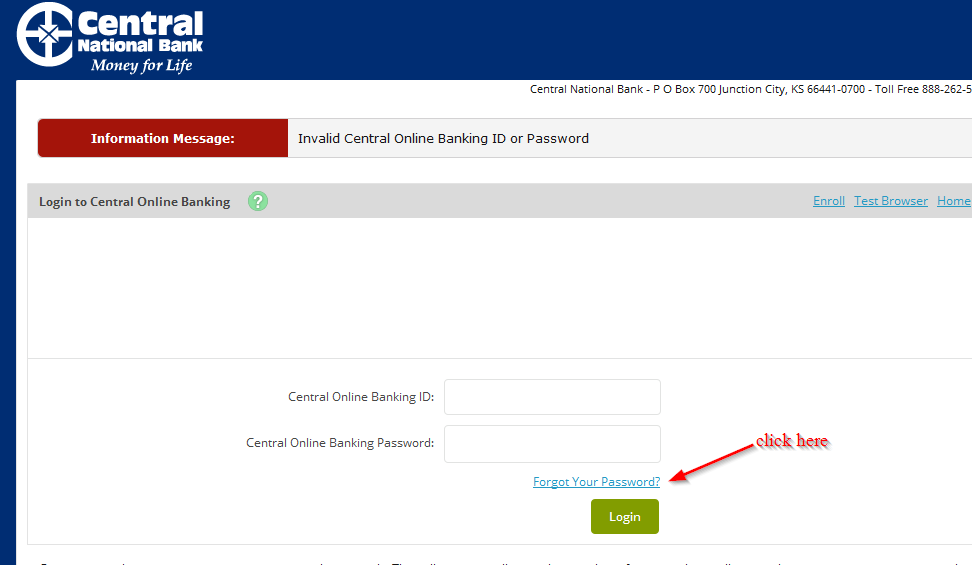This screenshot has height=565, width=972.
Task: Select the 'Information Message:' red label
Action: 163,138
